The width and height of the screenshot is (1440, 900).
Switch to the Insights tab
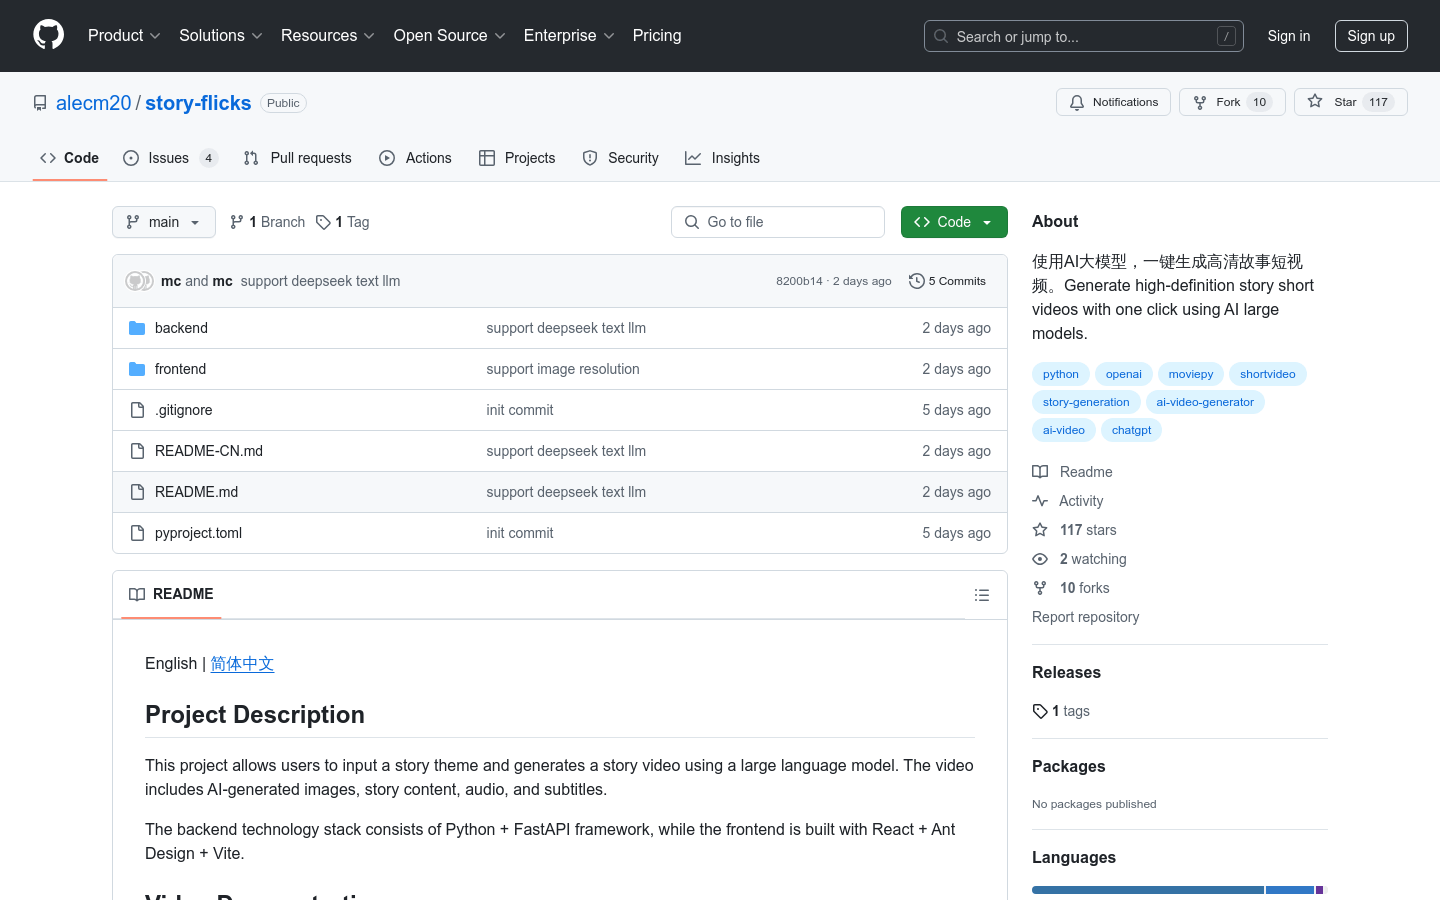pyautogui.click(x=723, y=158)
